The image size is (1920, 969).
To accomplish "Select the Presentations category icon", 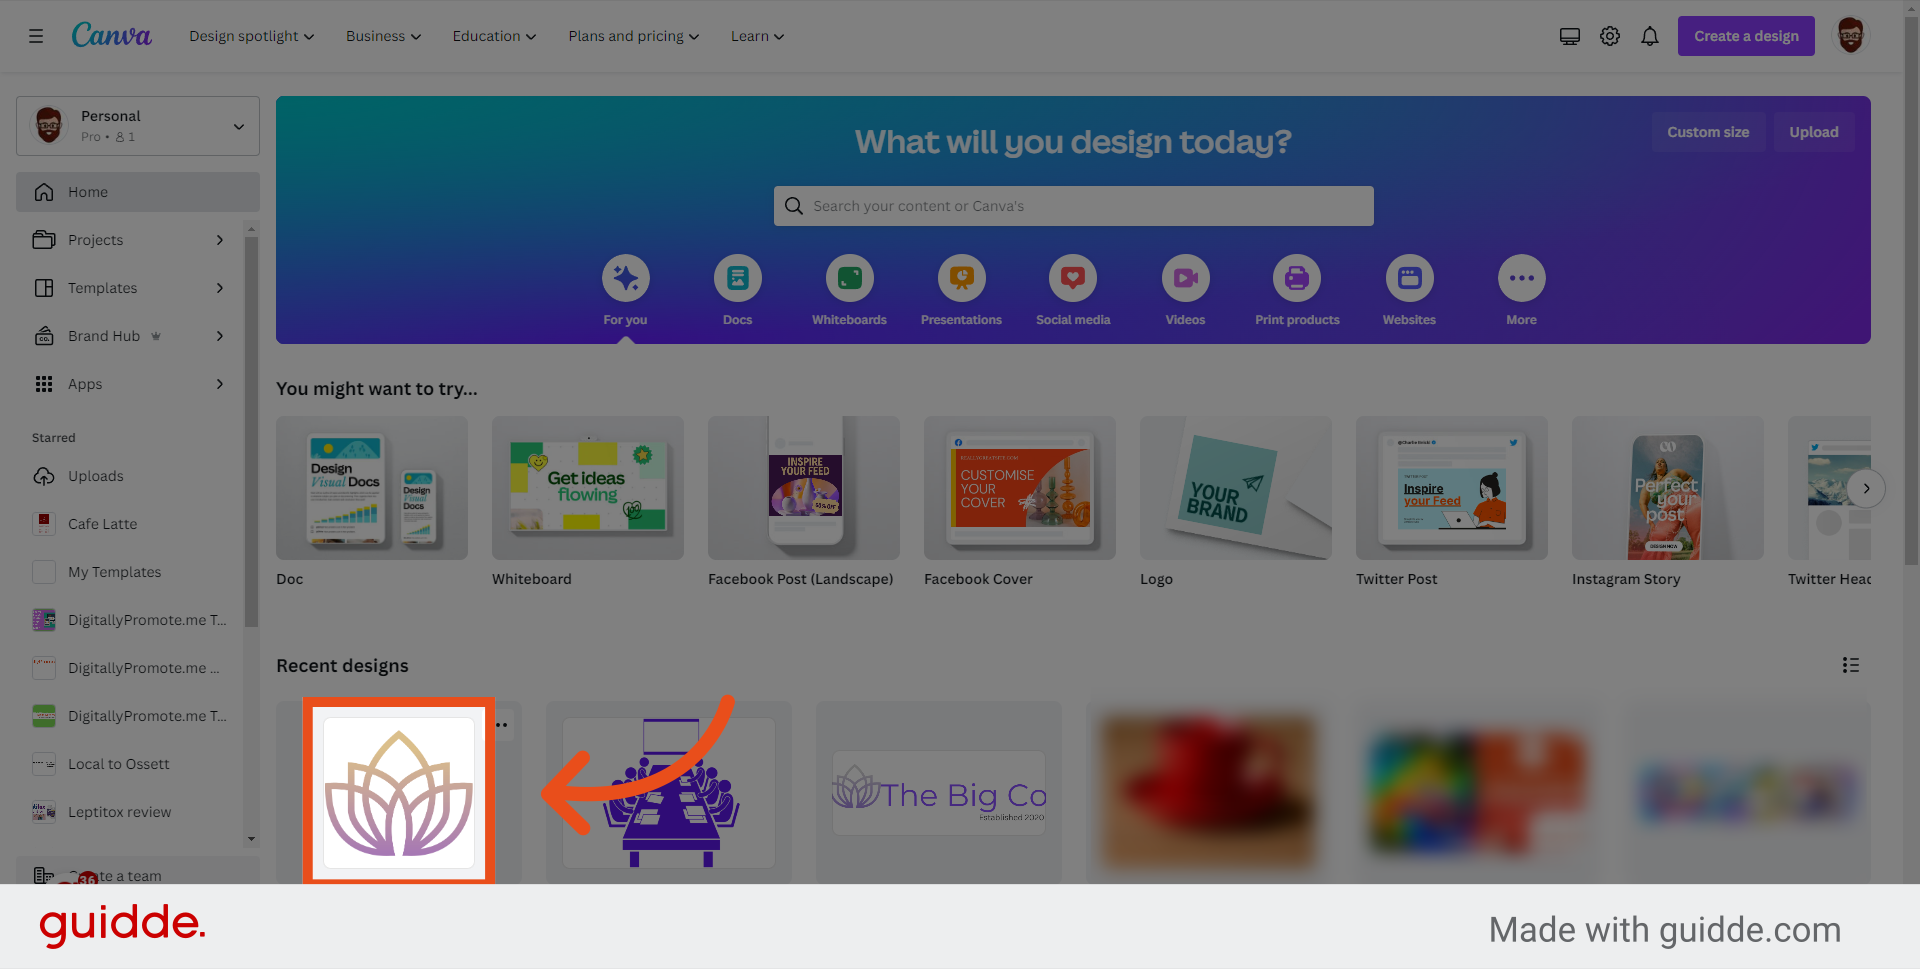I will (961, 278).
